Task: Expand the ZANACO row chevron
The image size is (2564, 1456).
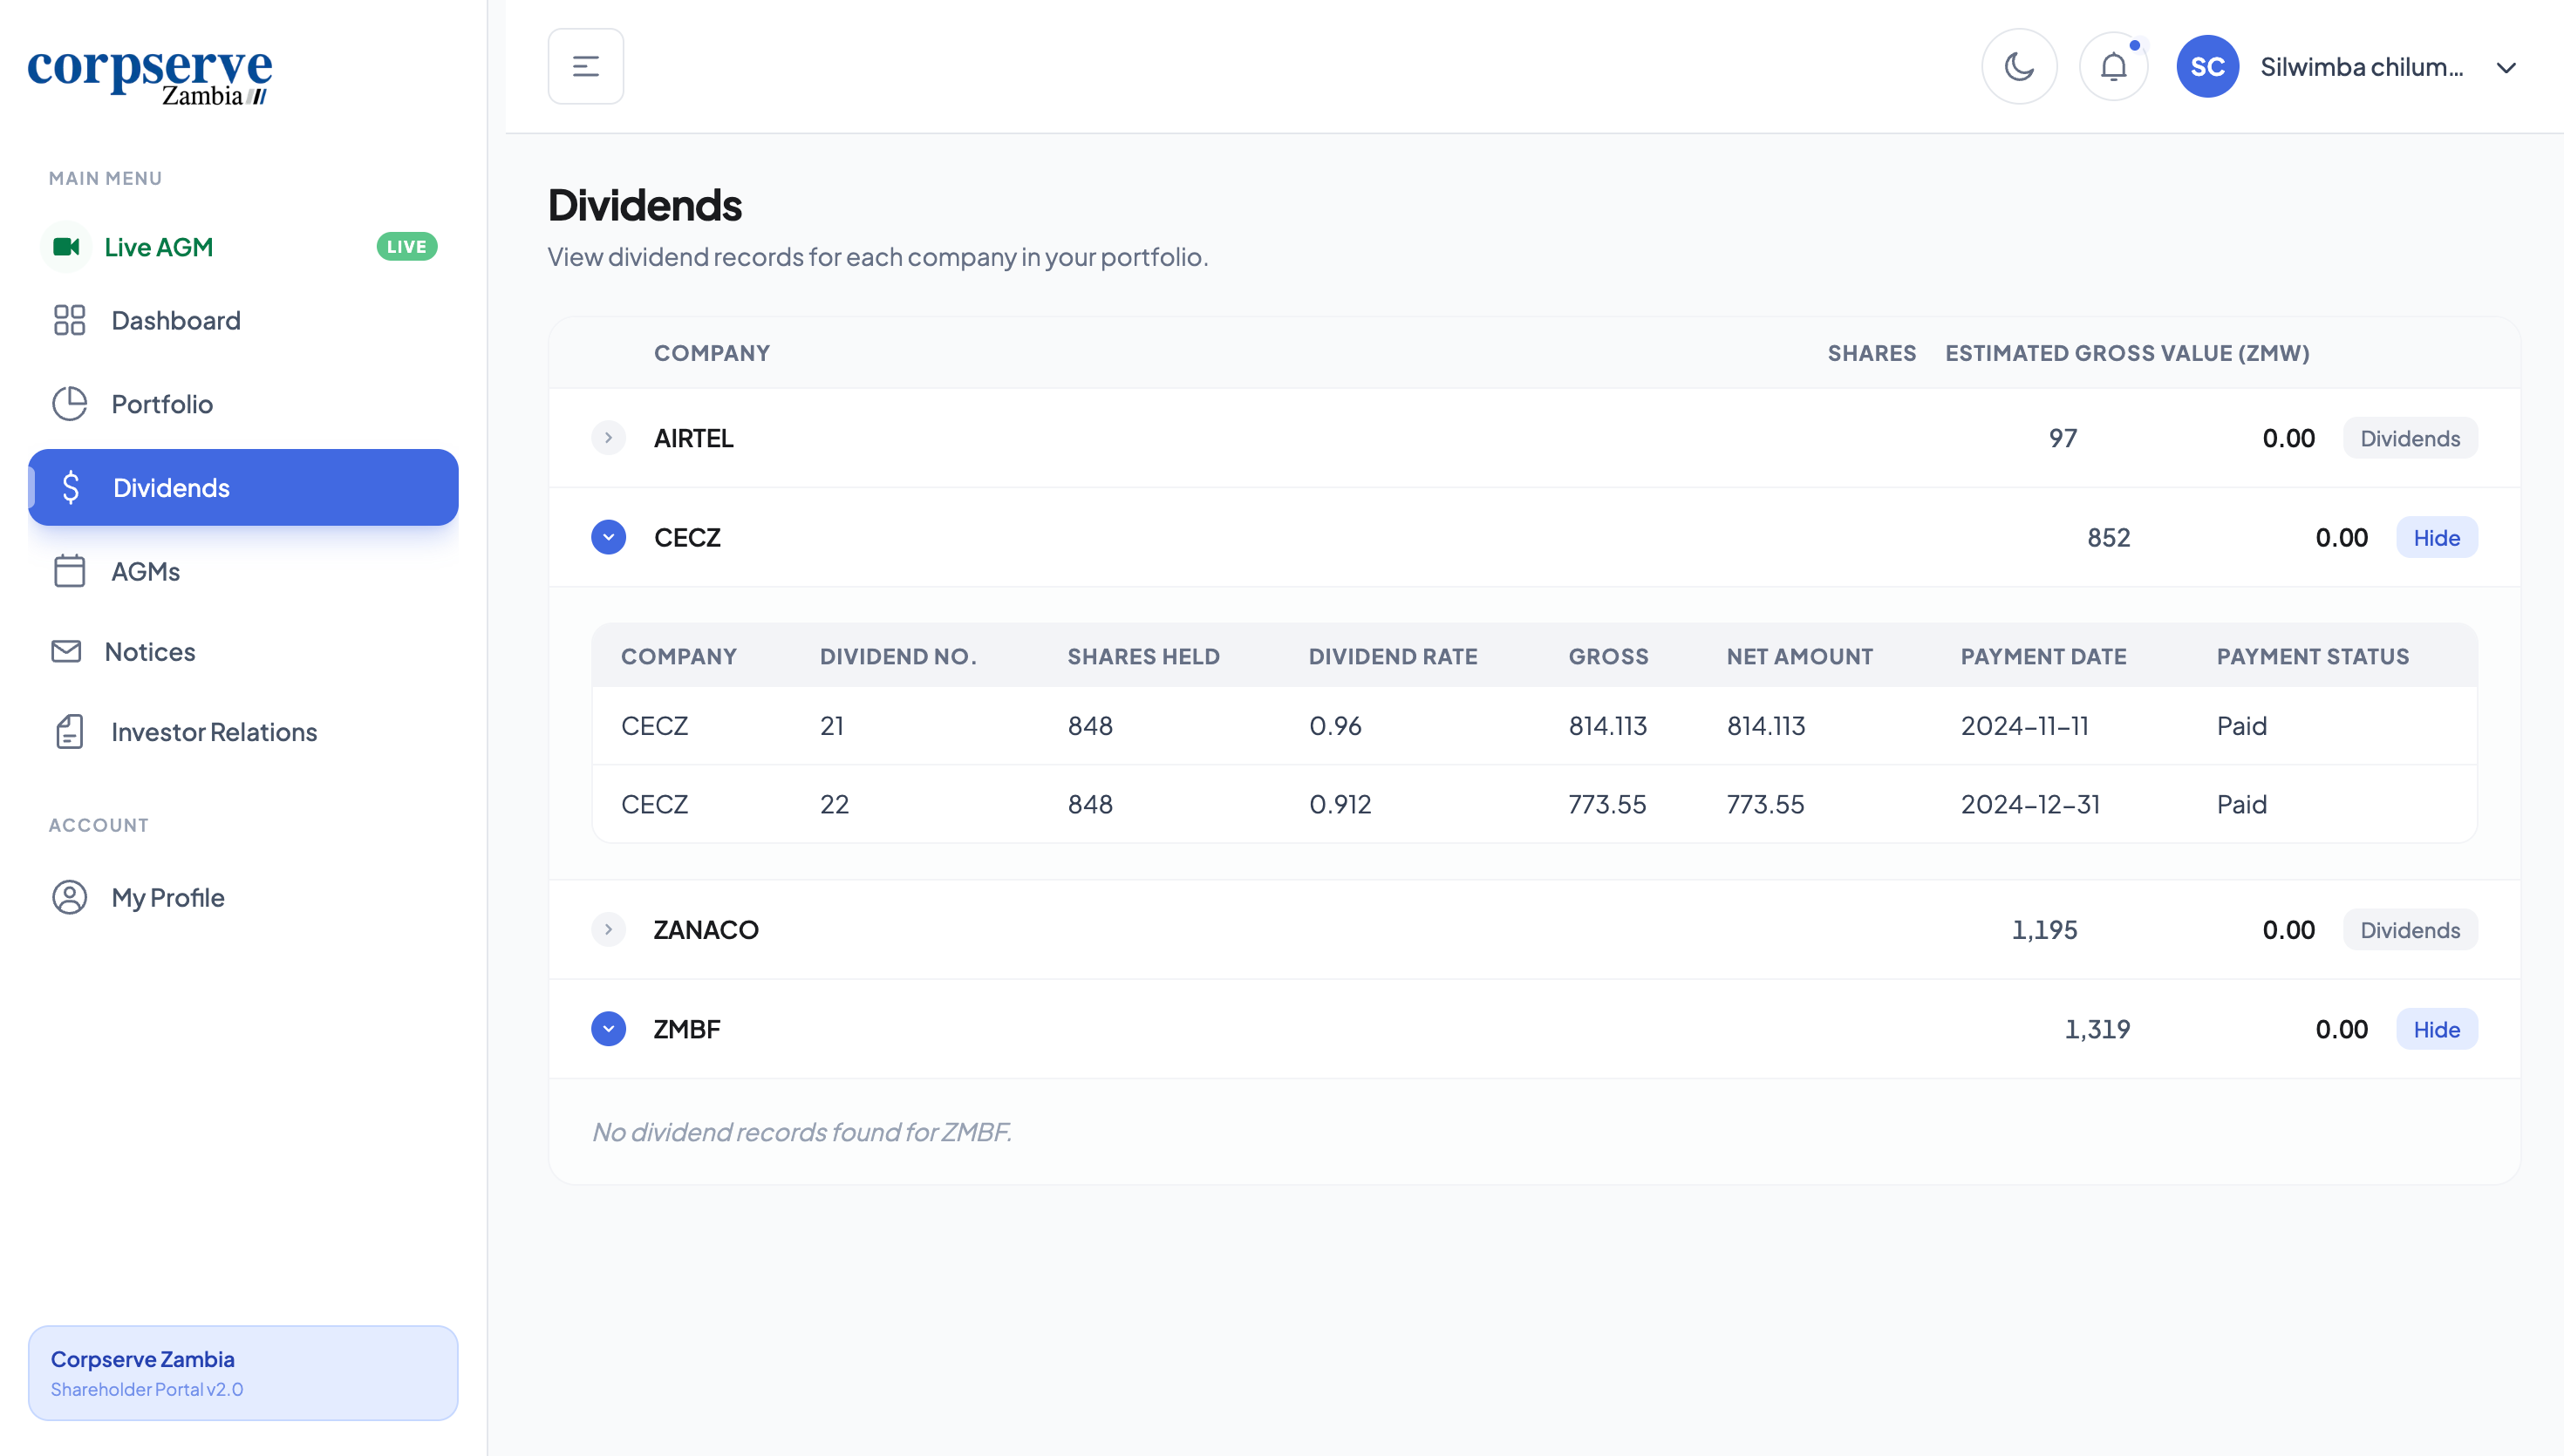Action: [x=608, y=930]
